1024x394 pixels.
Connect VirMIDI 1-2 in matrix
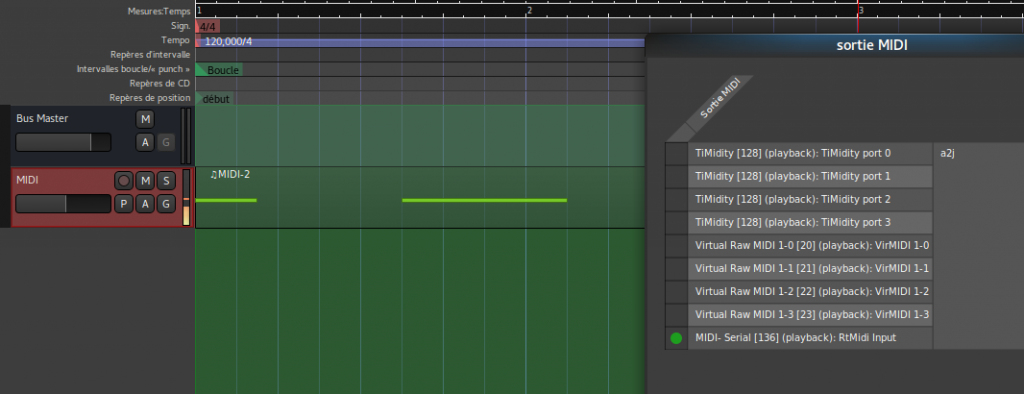coord(677,292)
